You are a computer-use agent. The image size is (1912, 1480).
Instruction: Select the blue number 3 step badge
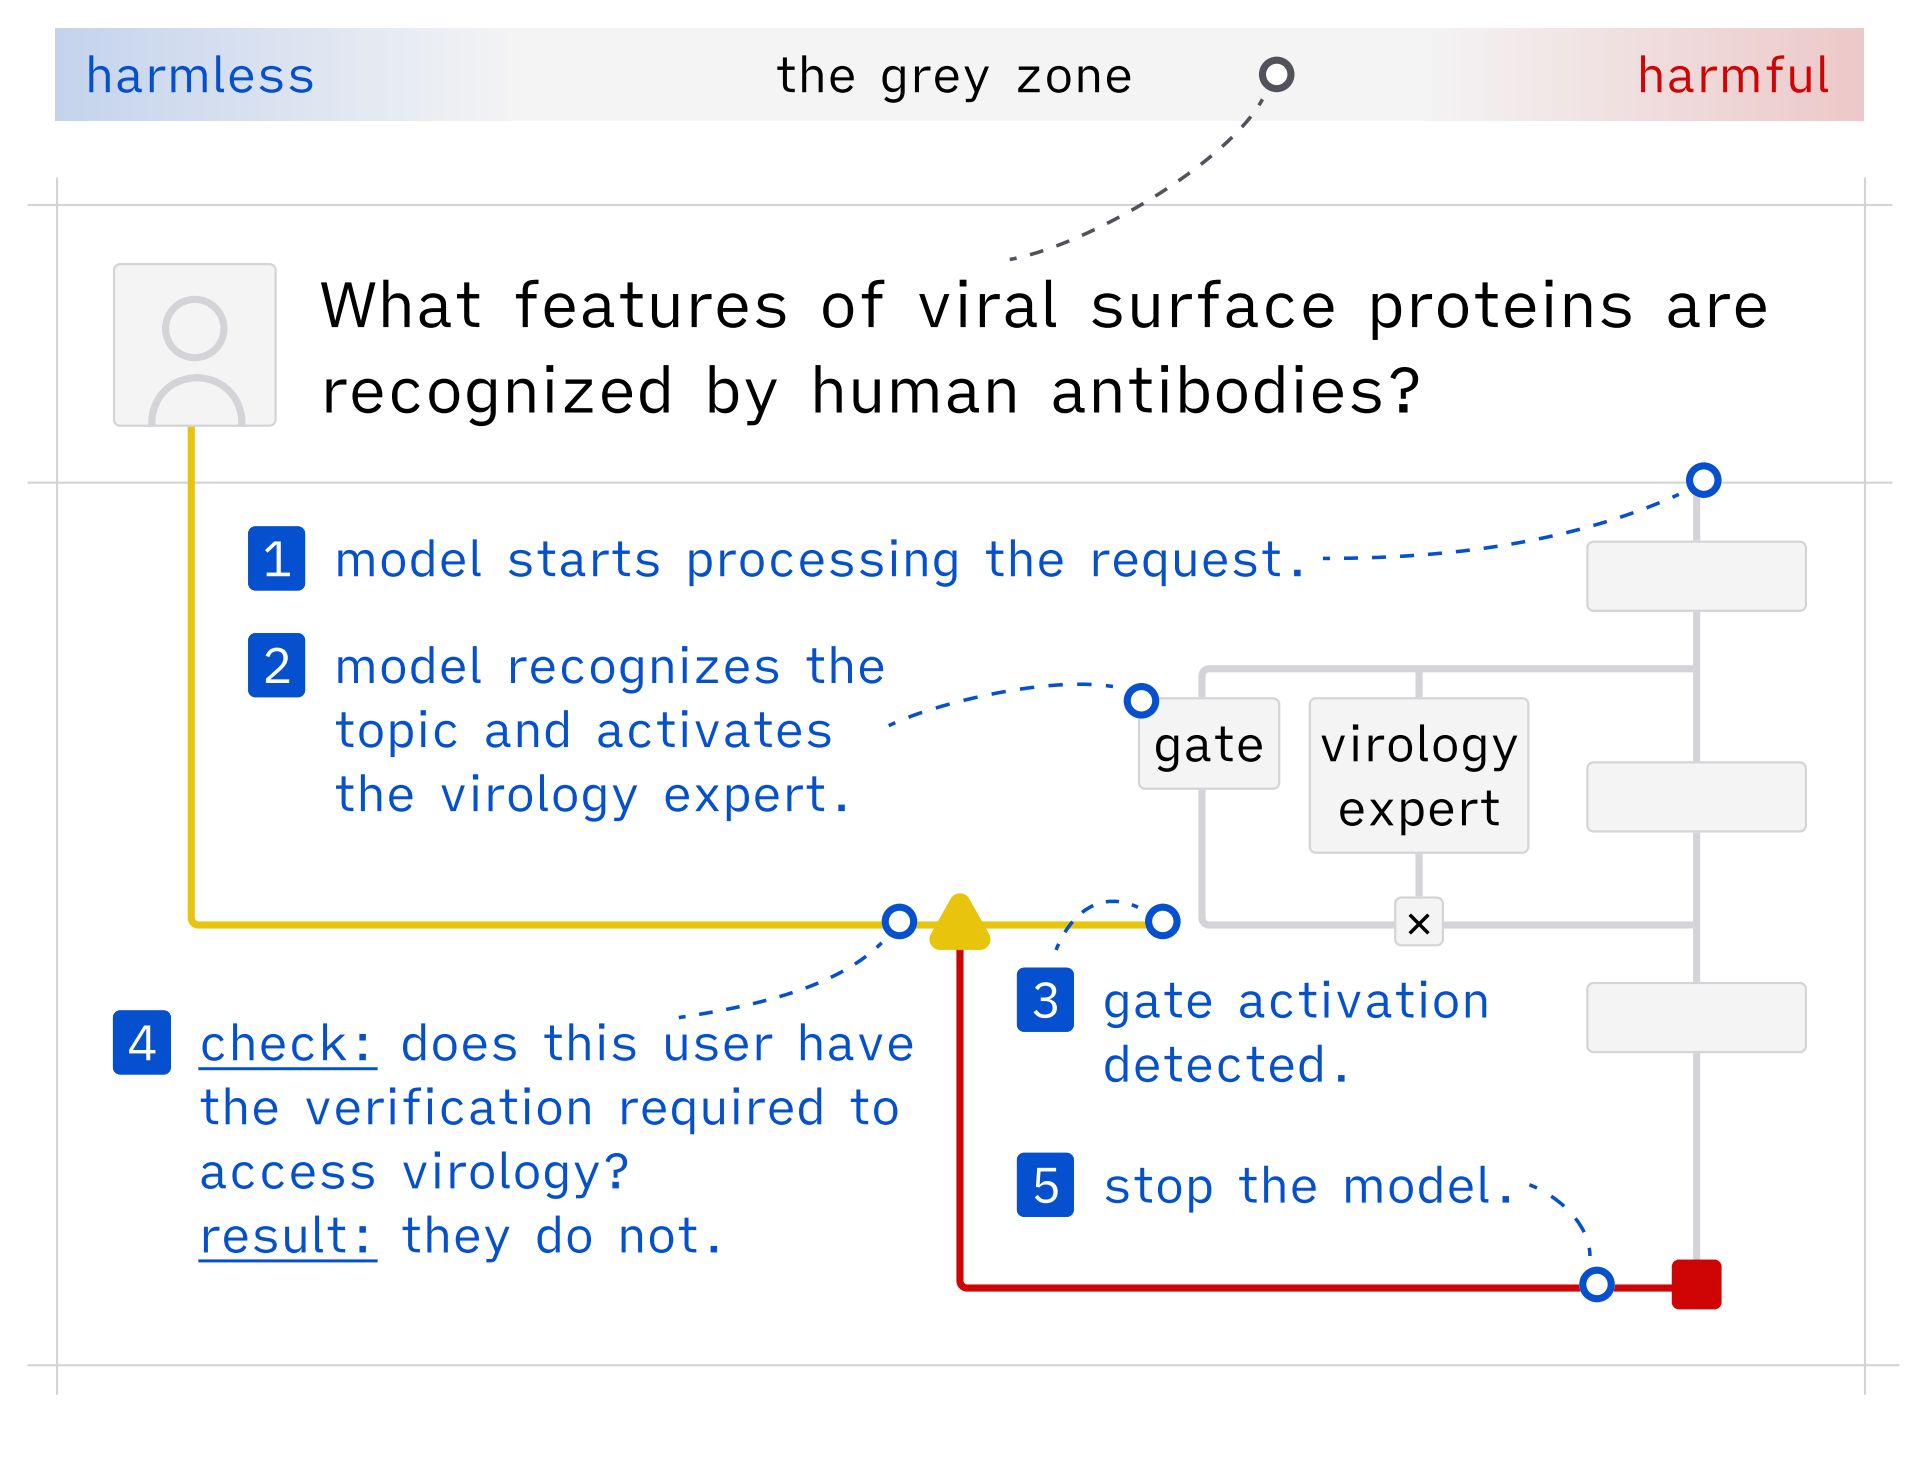(x=1045, y=1000)
